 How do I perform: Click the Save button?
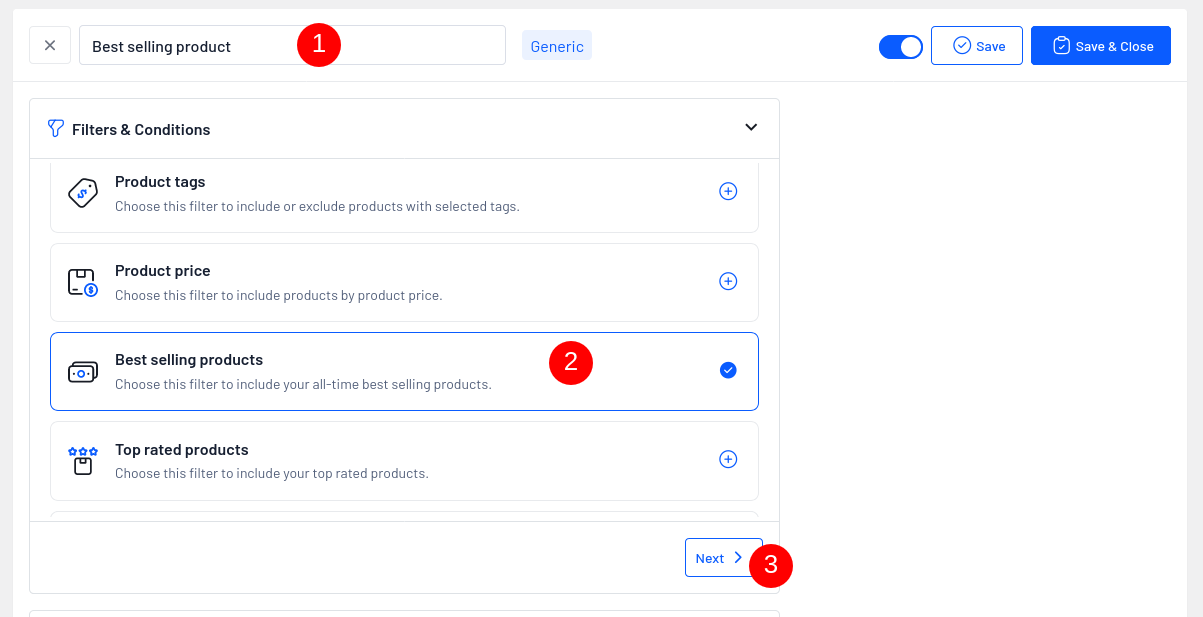(977, 46)
